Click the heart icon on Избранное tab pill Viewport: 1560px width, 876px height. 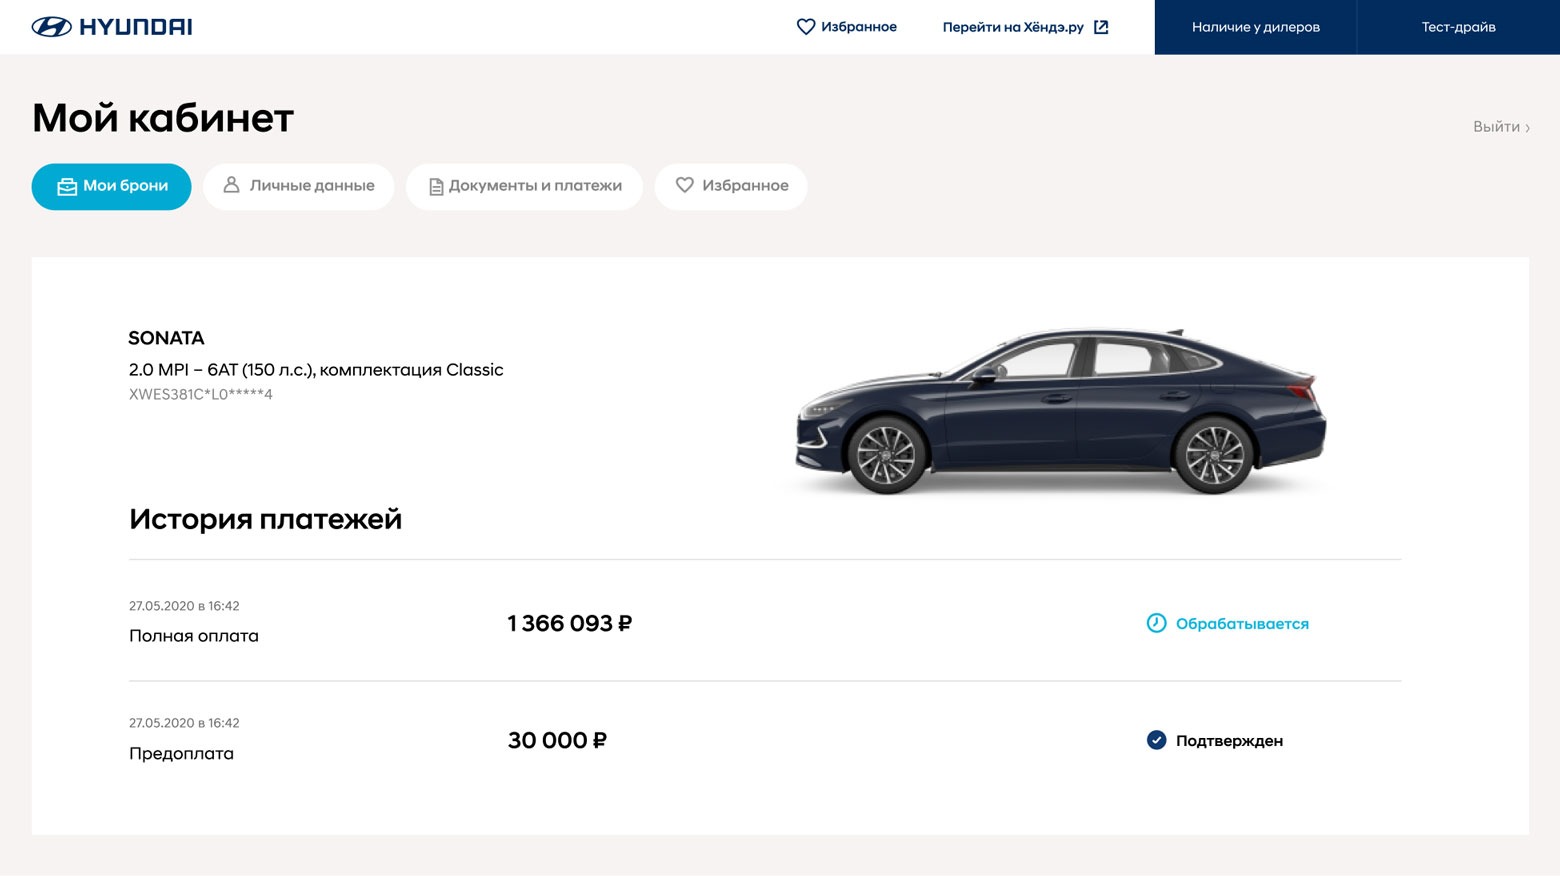click(685, 185)
